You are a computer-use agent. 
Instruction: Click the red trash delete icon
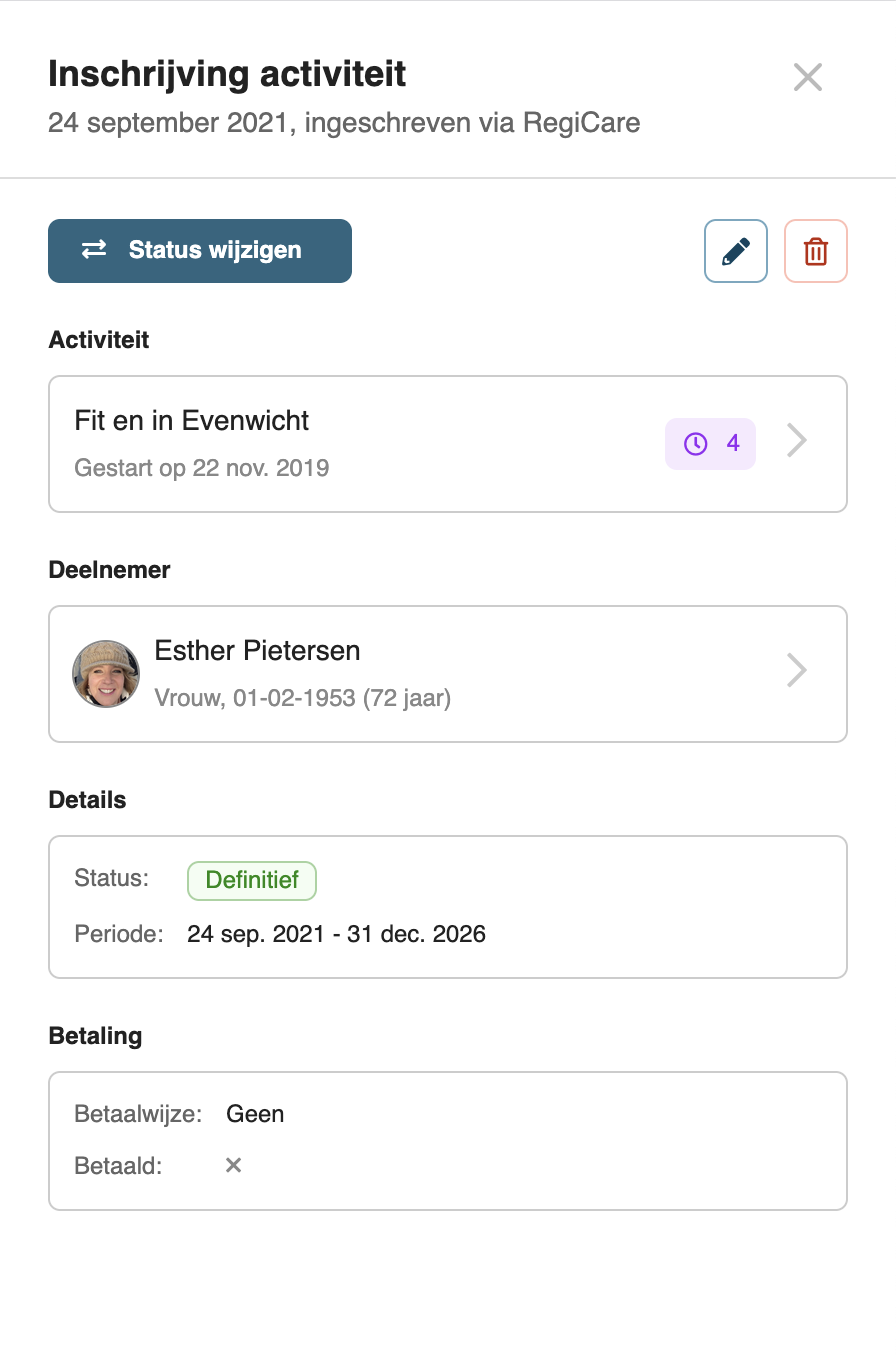point(816,251)
